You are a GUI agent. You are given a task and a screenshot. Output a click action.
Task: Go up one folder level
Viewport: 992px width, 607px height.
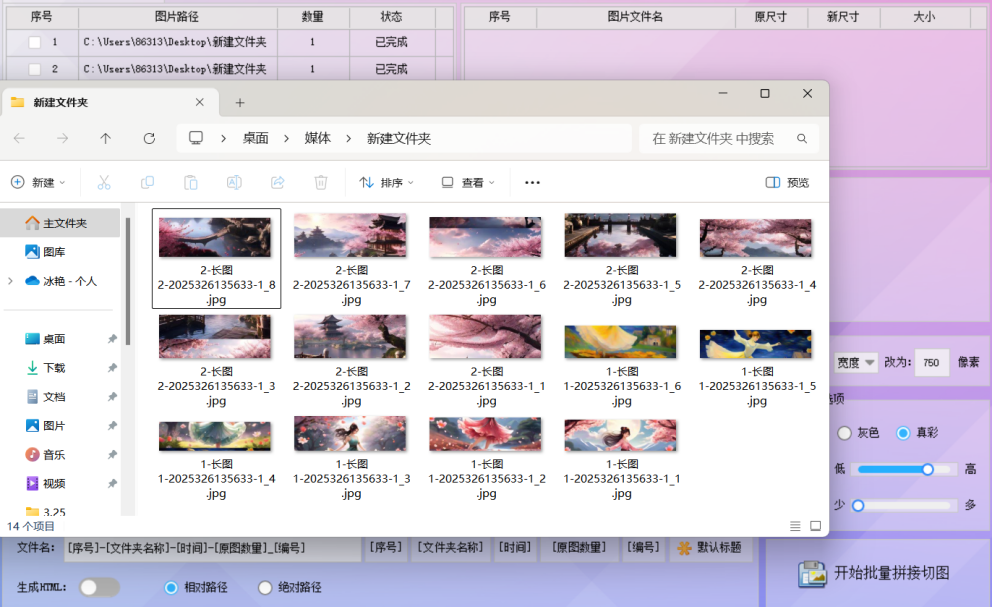pyautogui.click(x=106, y=138)
